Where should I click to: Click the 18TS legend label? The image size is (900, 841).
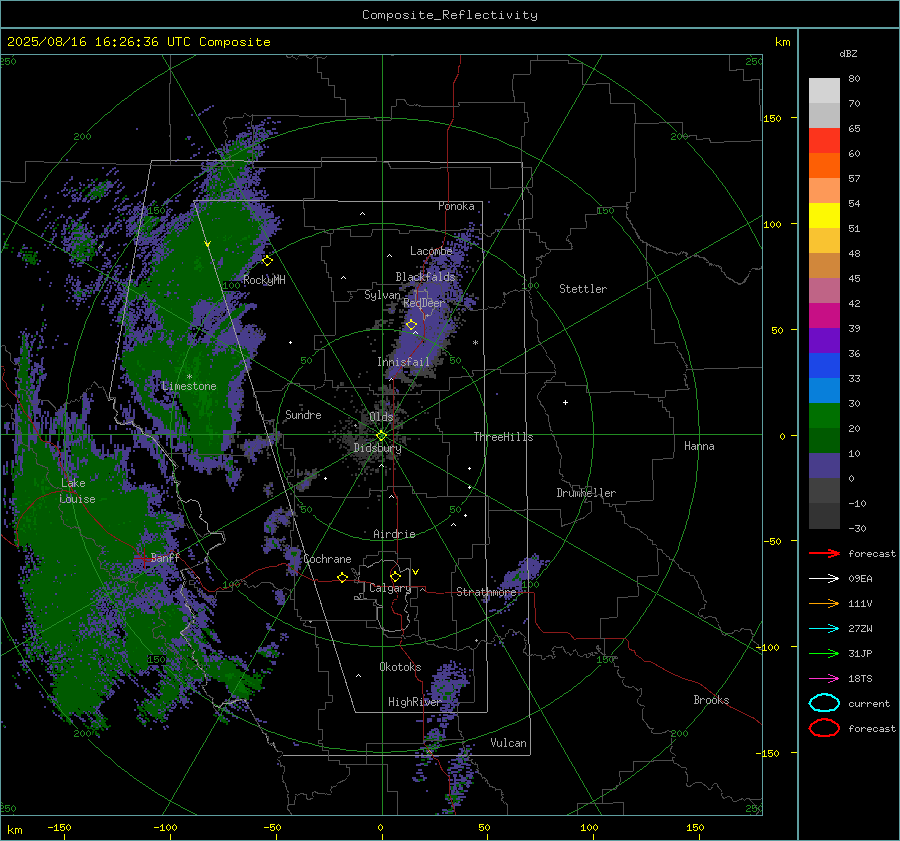860,679
